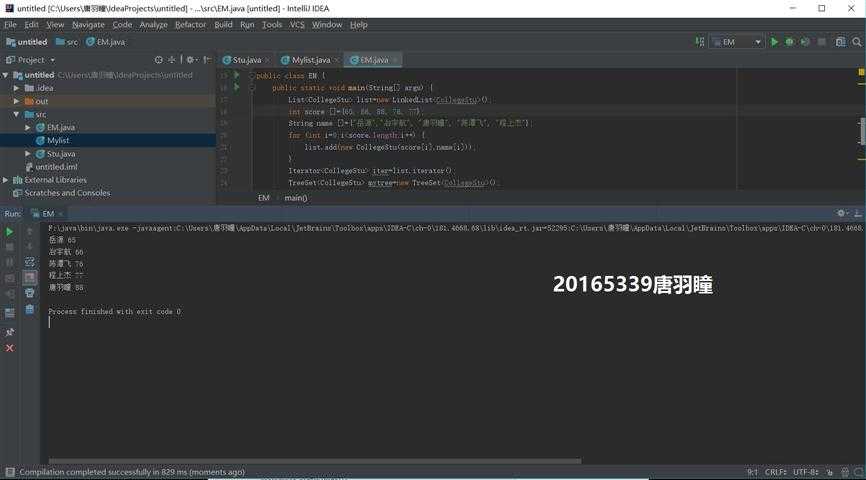866x480 pixels.
Task: Run EM with coverage icon
Action: click(805, 42)
